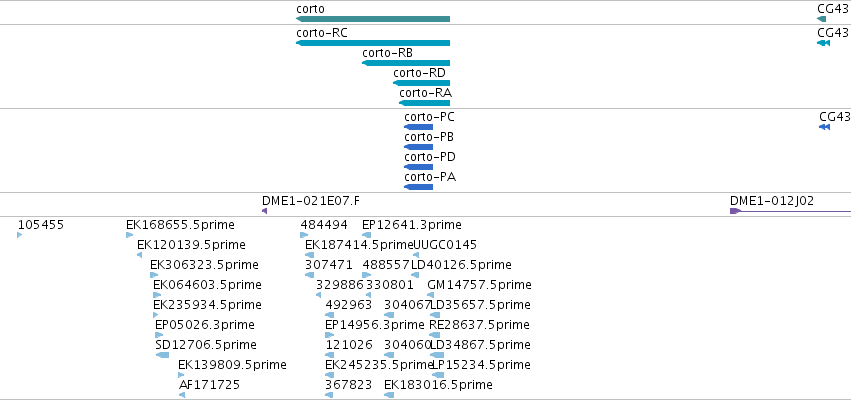This screenshot has height=400, width=851.
Task: Click the EK120139.5prime label
Action: pyautogui.click(x=191, y=245)
